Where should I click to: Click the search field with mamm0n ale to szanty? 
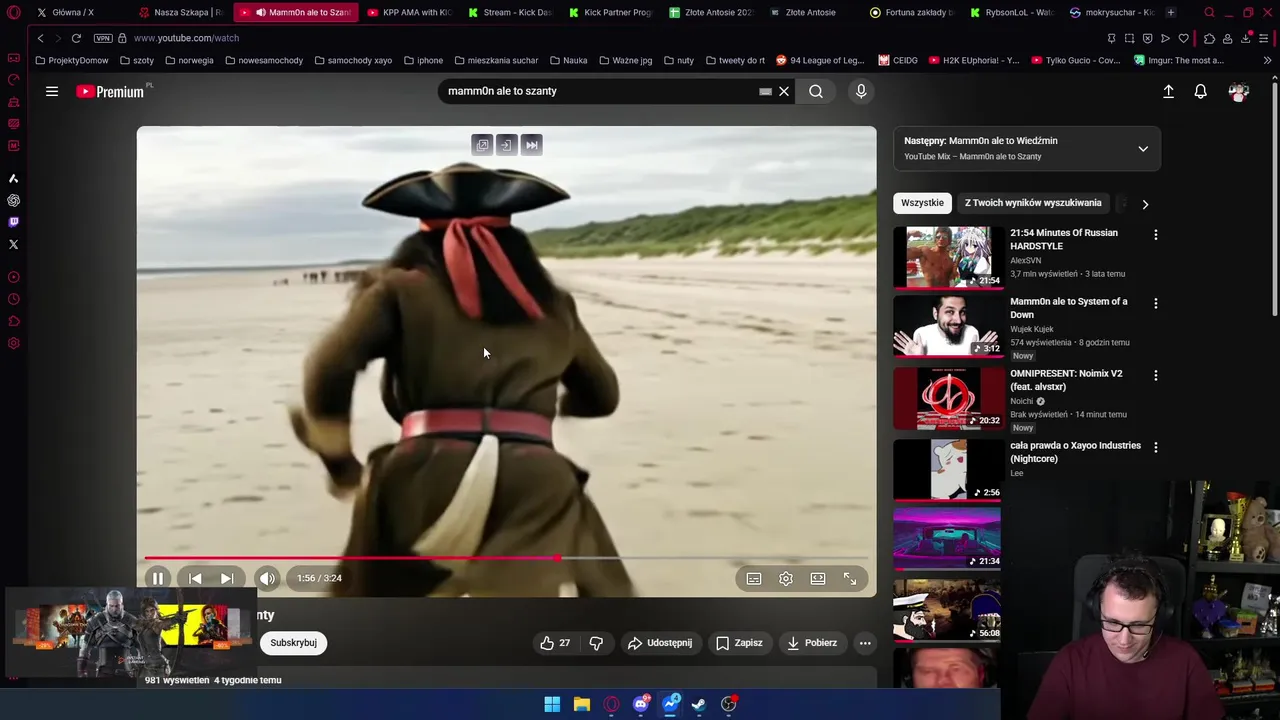[600, 91]
